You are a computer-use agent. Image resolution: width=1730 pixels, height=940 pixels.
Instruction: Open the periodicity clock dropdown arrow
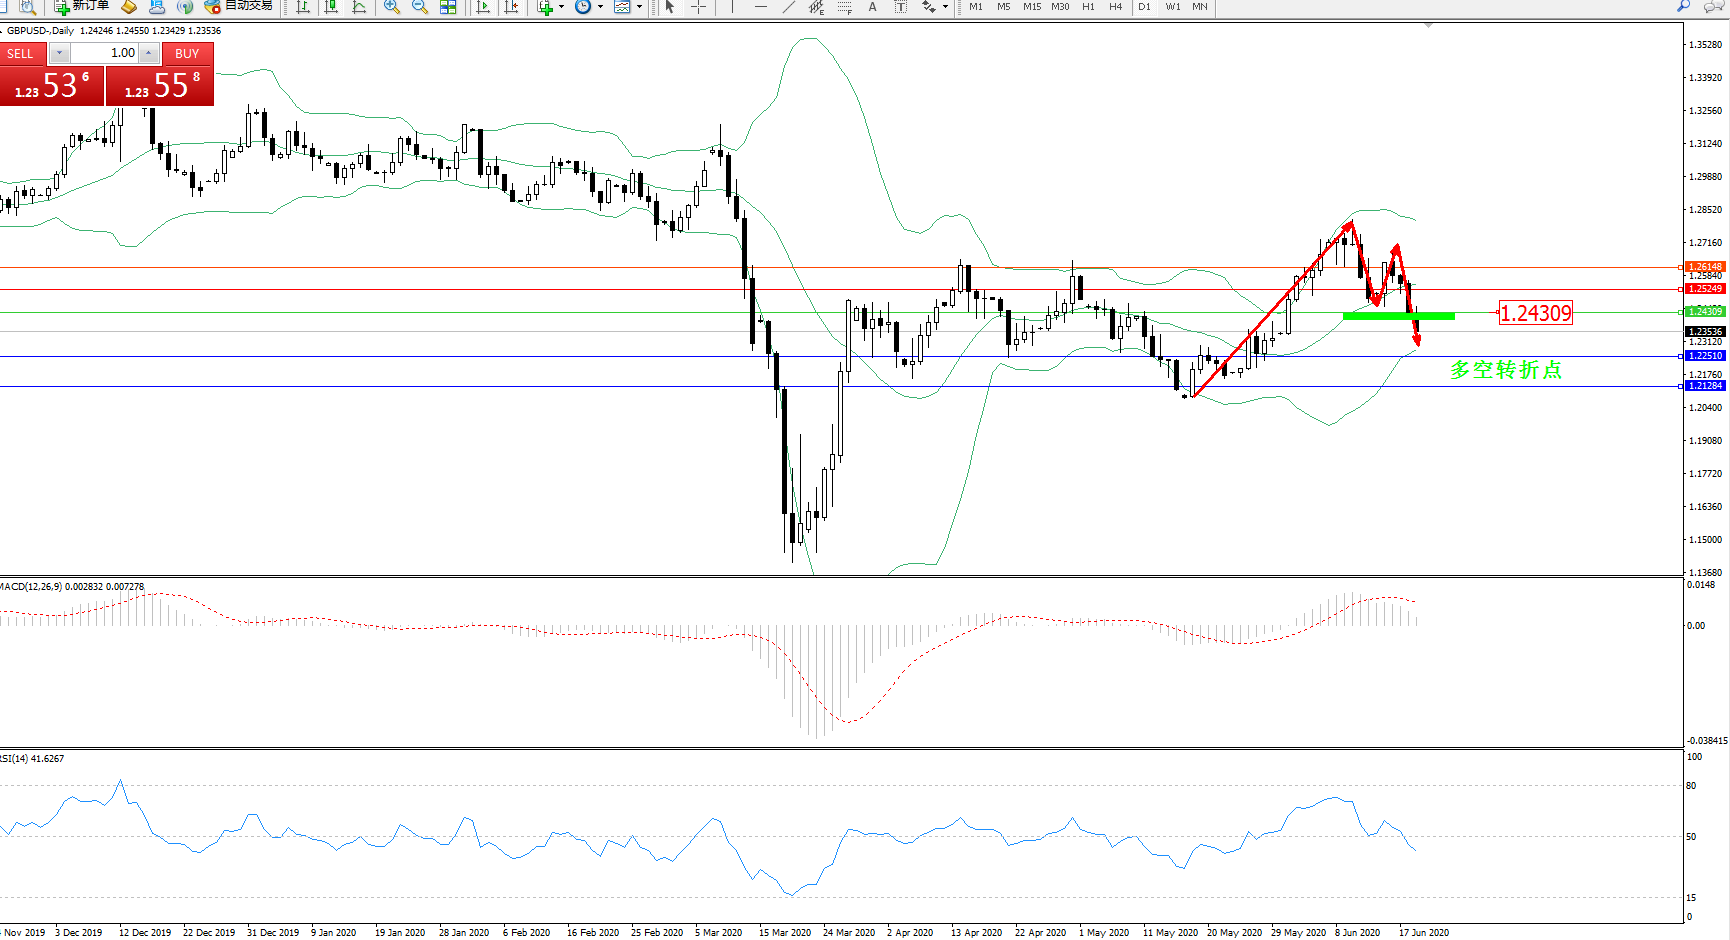click(x=600, y=7)
